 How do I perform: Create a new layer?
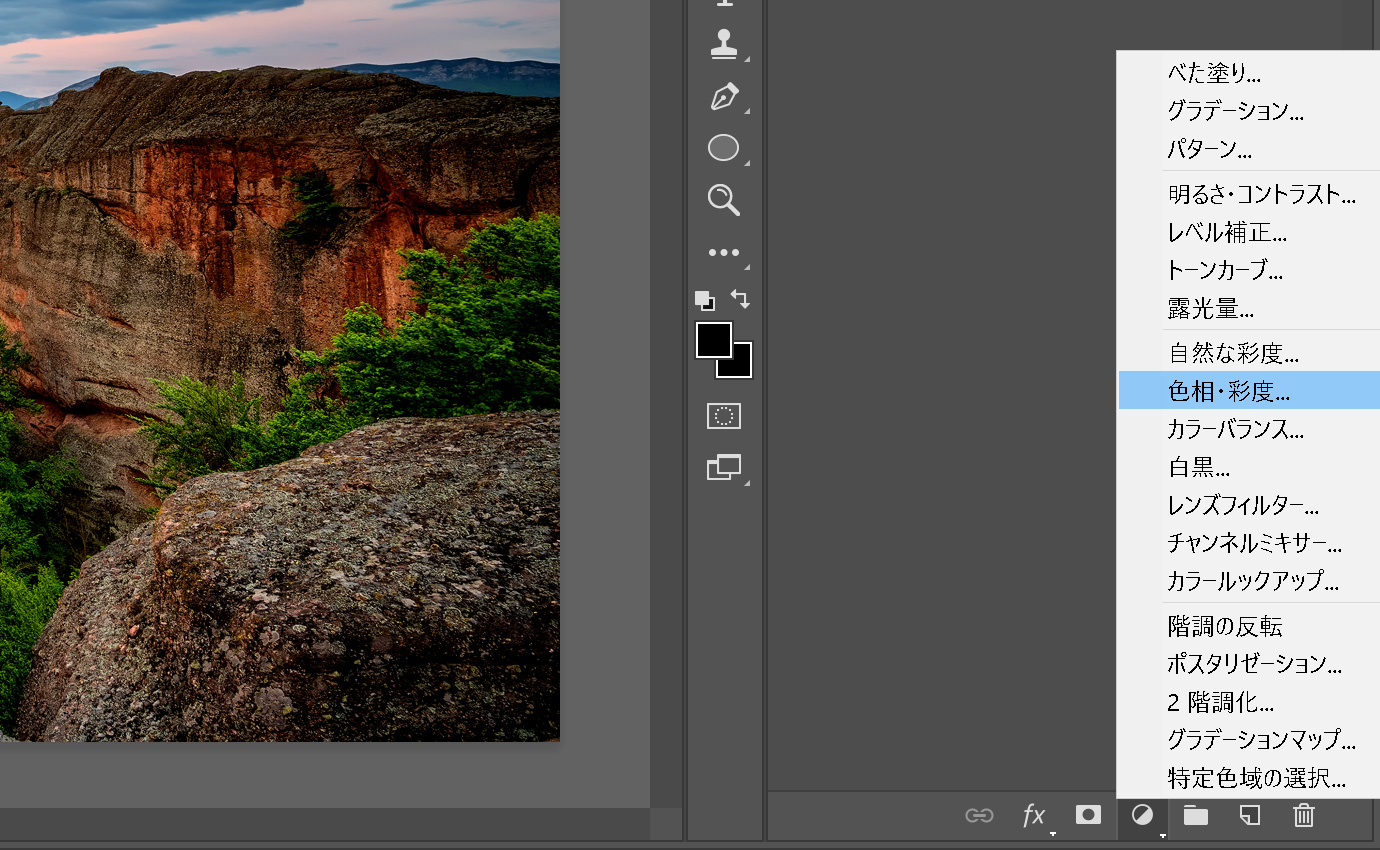pos(1249,815)
